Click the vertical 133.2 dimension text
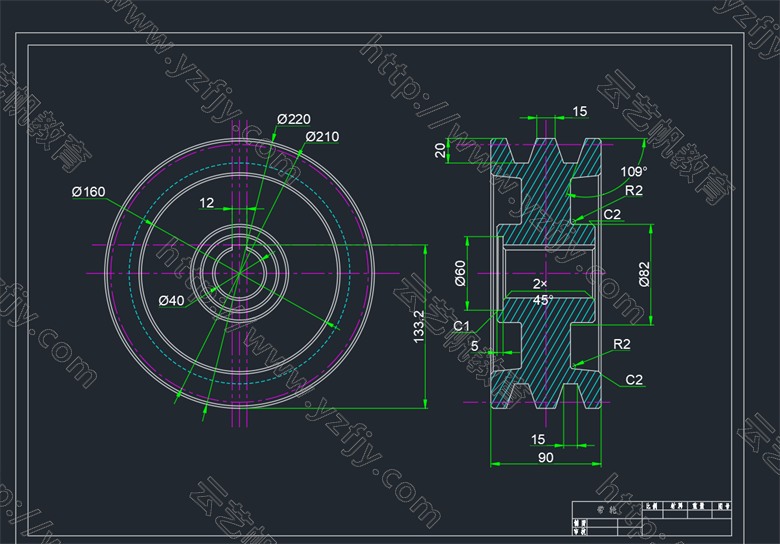This screenshot has height=544, width=780. pyautogui.click(x=419, y=327)
